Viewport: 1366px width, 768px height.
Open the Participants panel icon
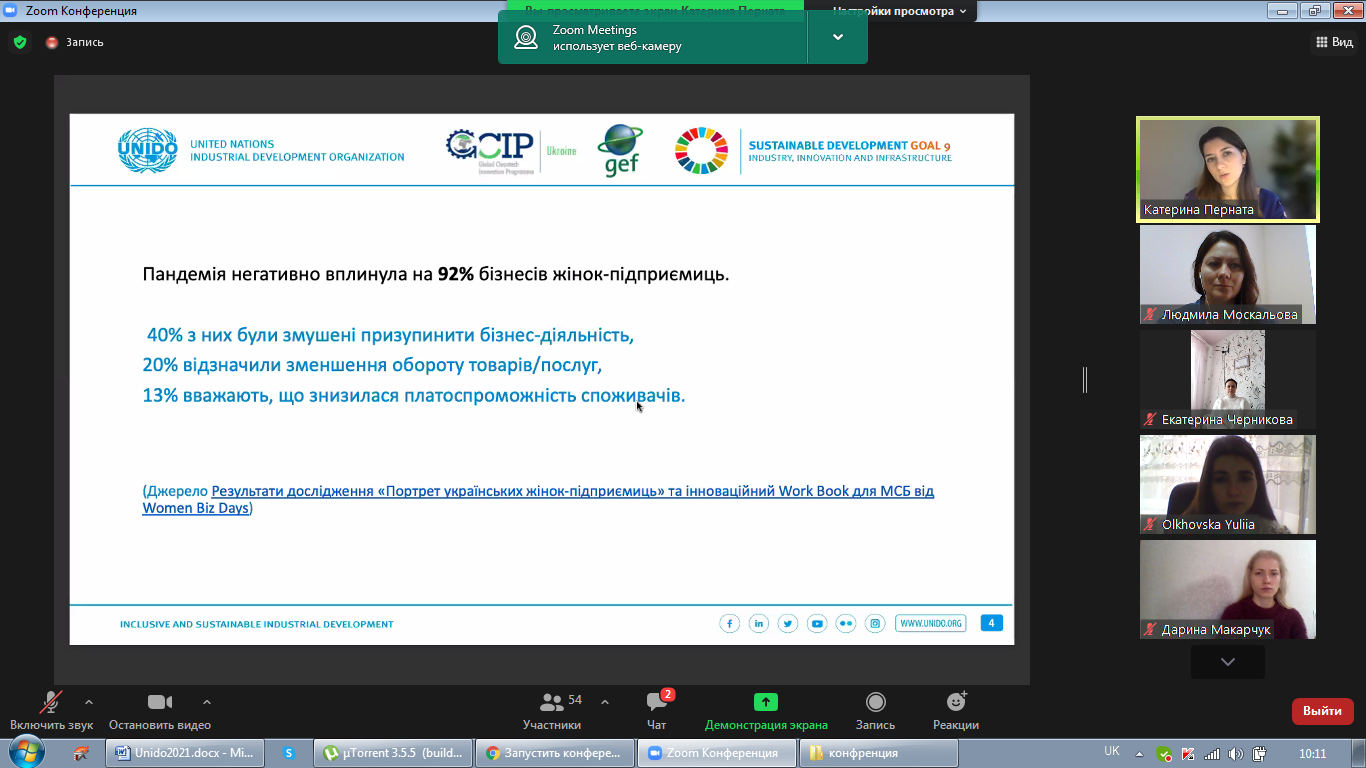[551, 702]
